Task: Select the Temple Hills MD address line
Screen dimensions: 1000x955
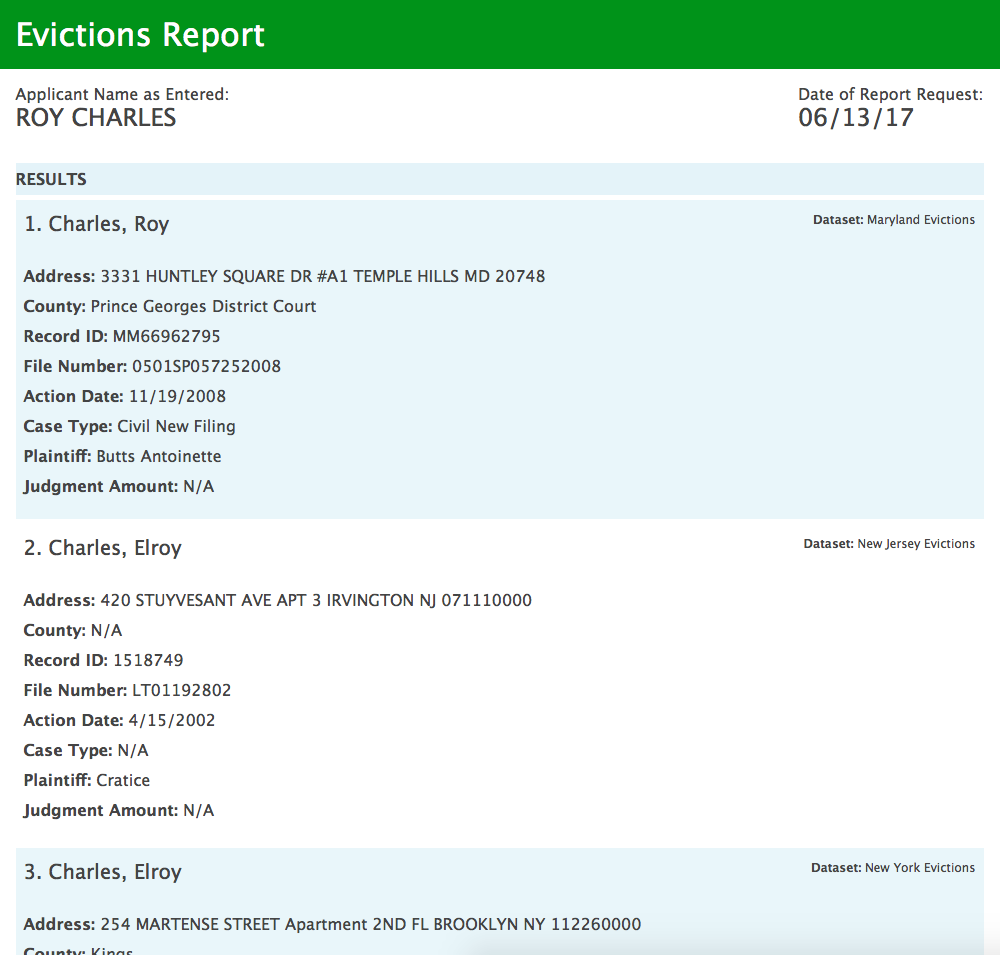Action: click(284, 276)
